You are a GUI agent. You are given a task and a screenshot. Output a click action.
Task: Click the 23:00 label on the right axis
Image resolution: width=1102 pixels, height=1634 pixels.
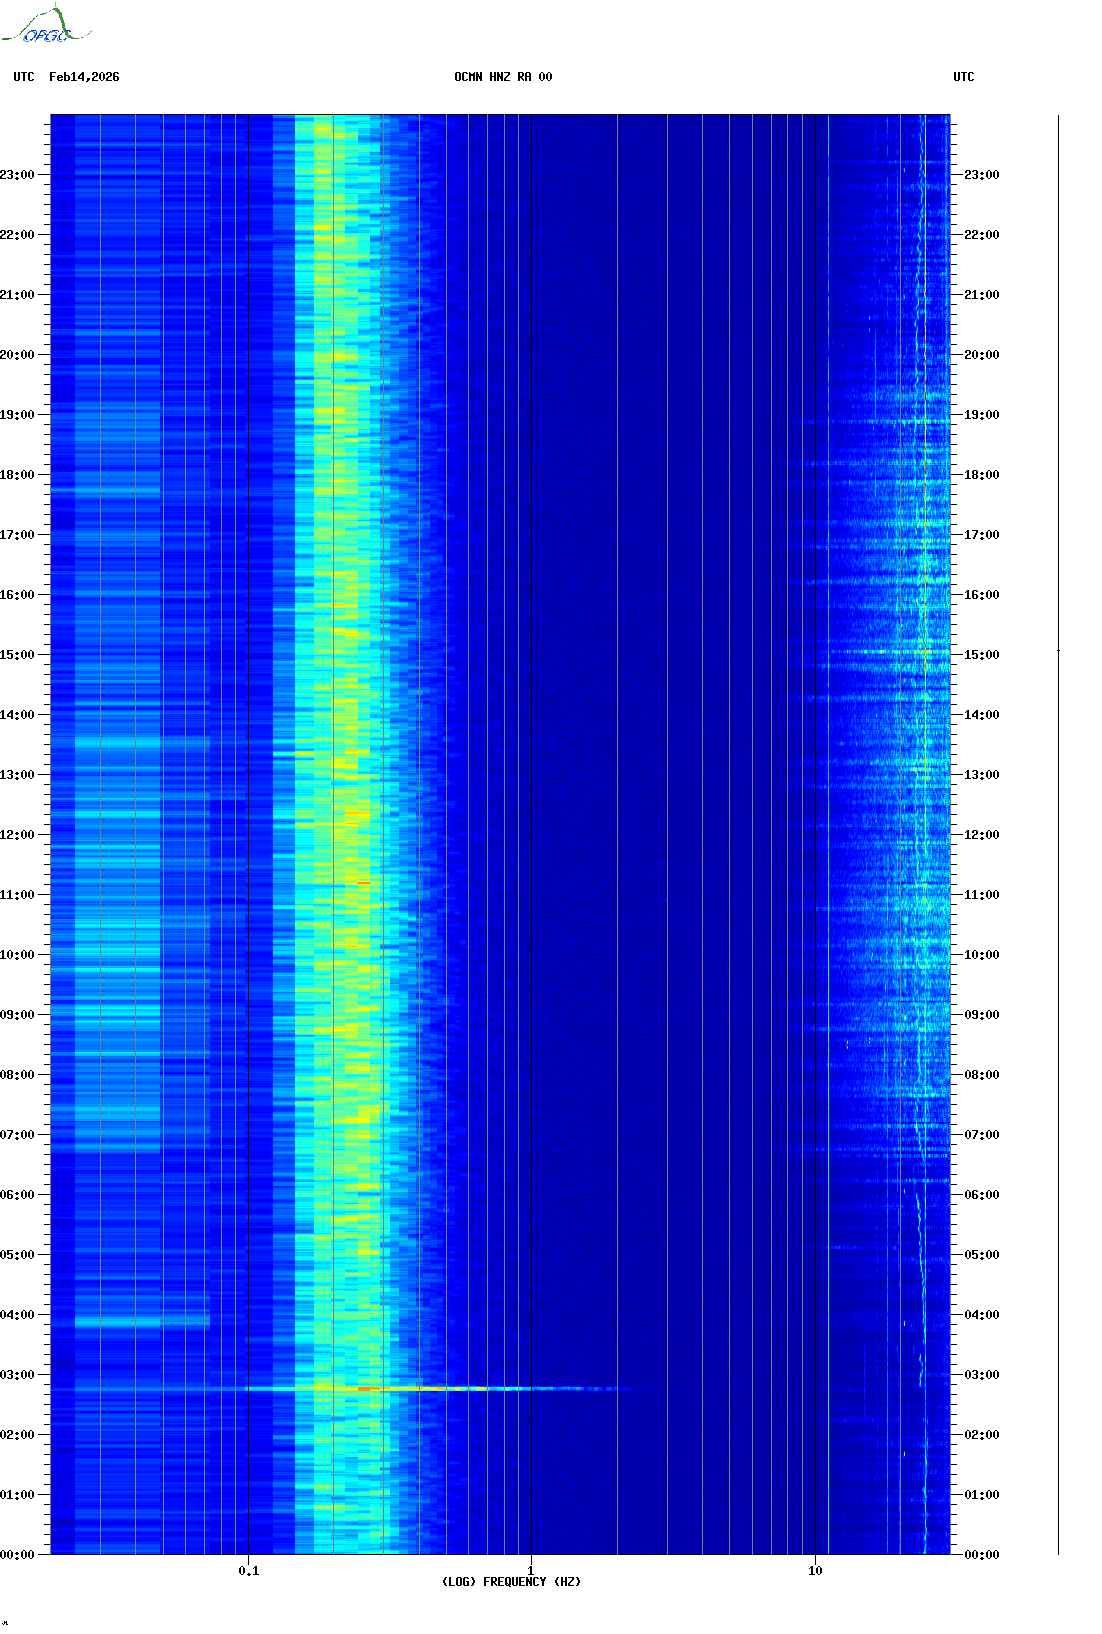(x=982, y=175)
